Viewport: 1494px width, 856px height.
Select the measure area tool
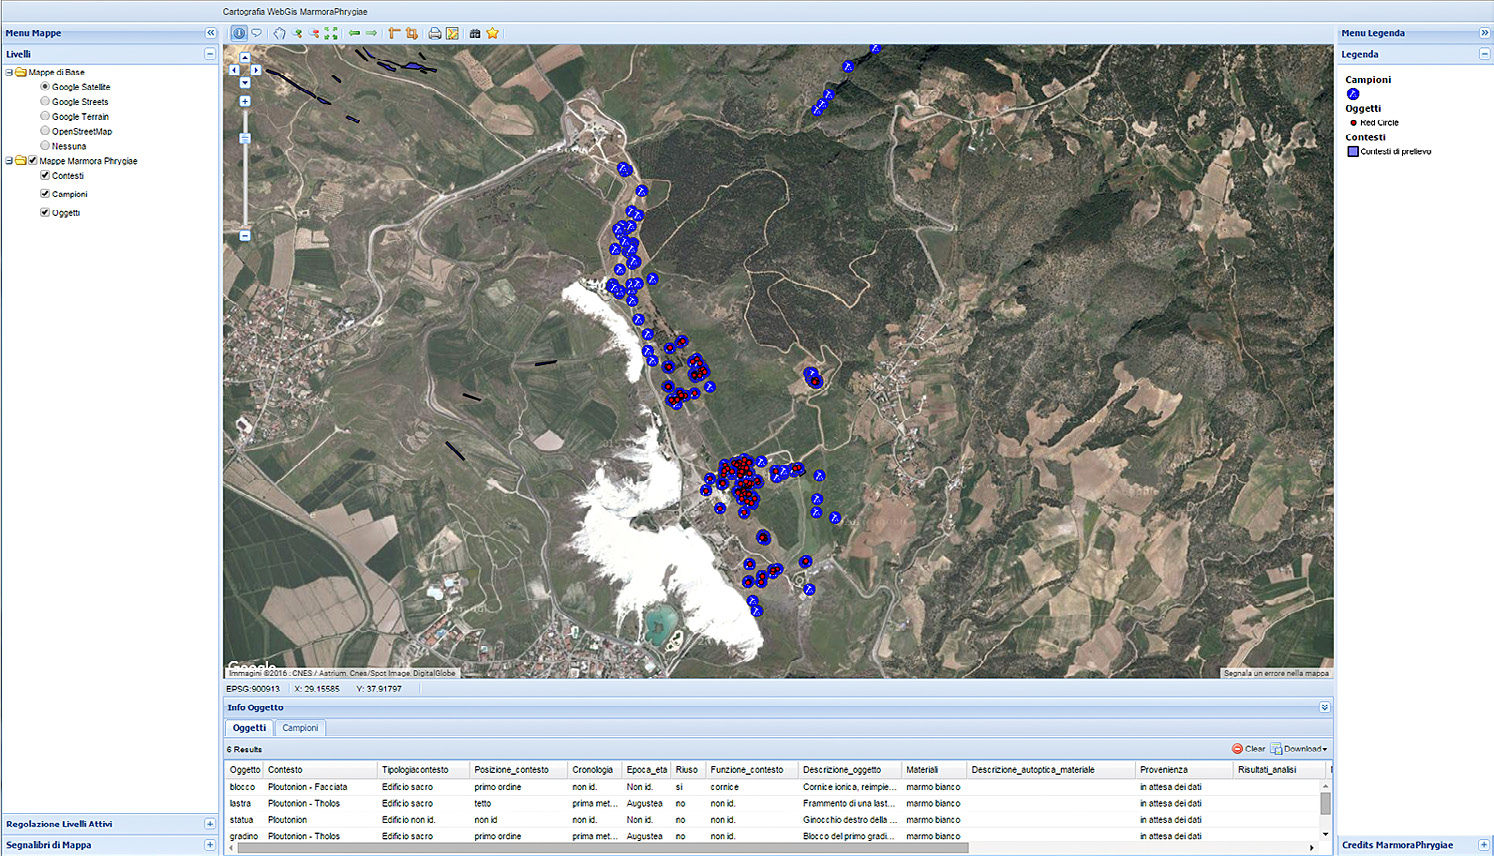(x=411, y=33)
